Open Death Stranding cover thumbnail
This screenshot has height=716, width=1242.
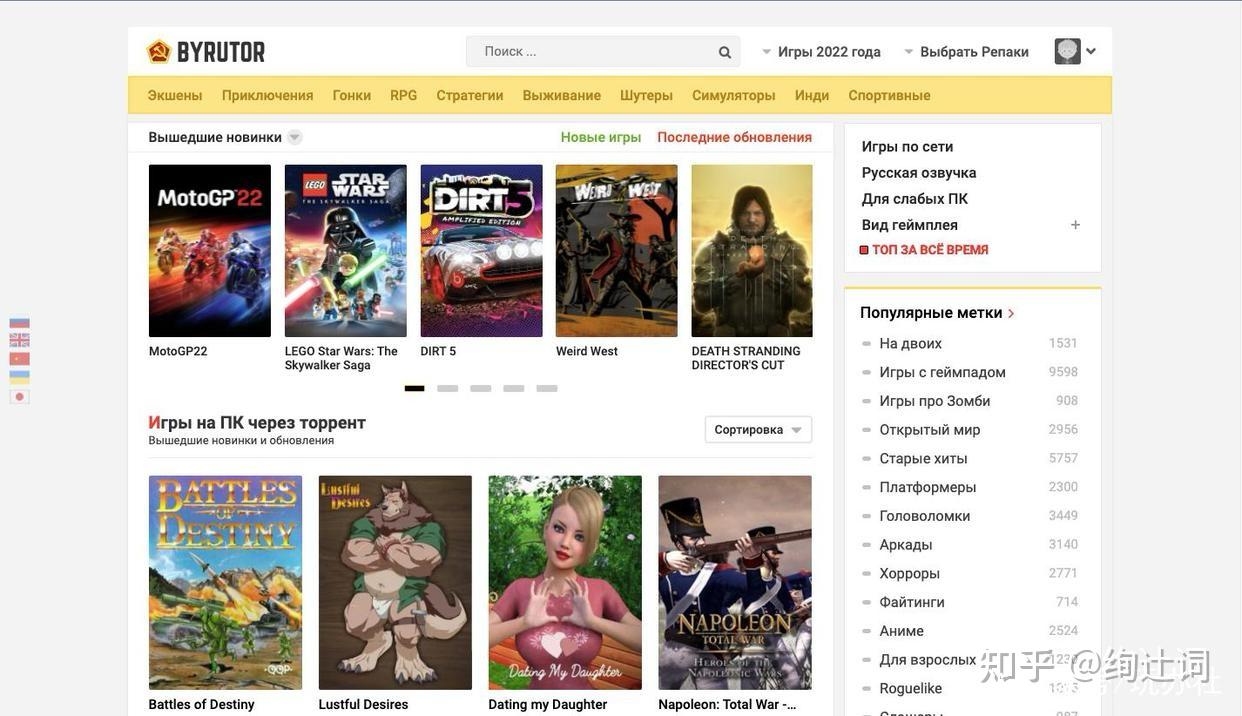752,251
